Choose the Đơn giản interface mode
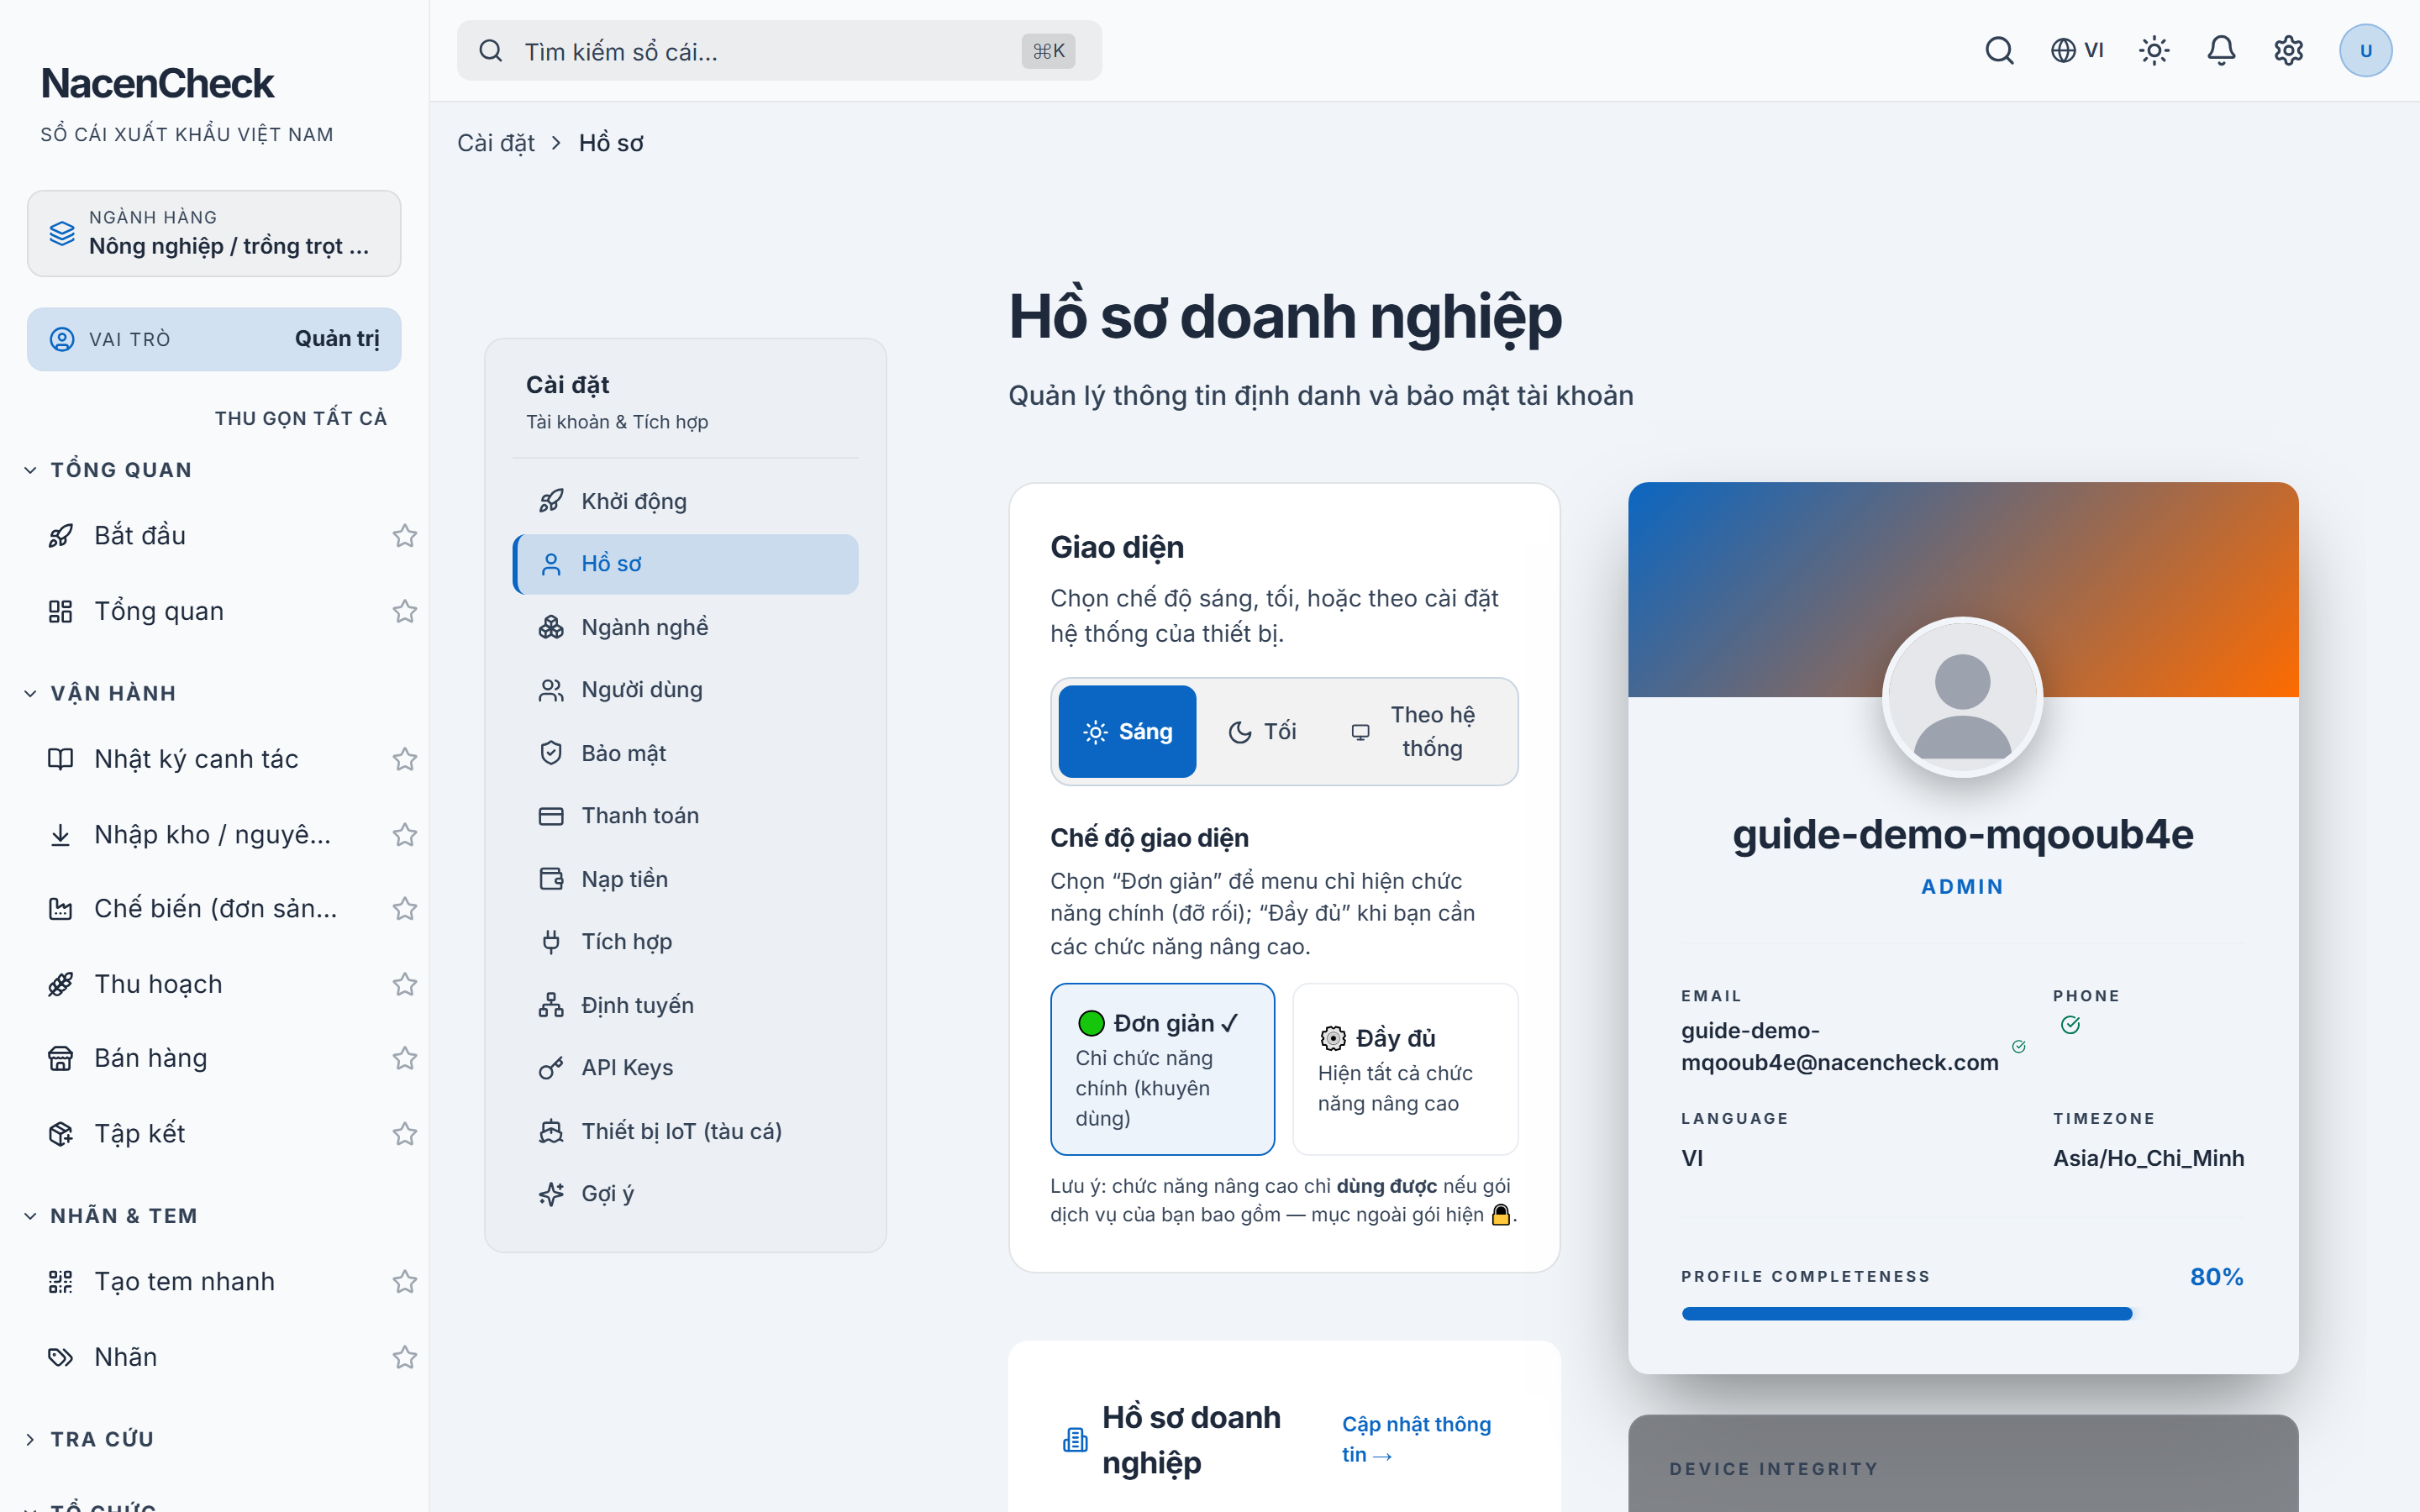Image resolution: width=2420 pixels, height=1512 pixels. pos(1162,1068)
